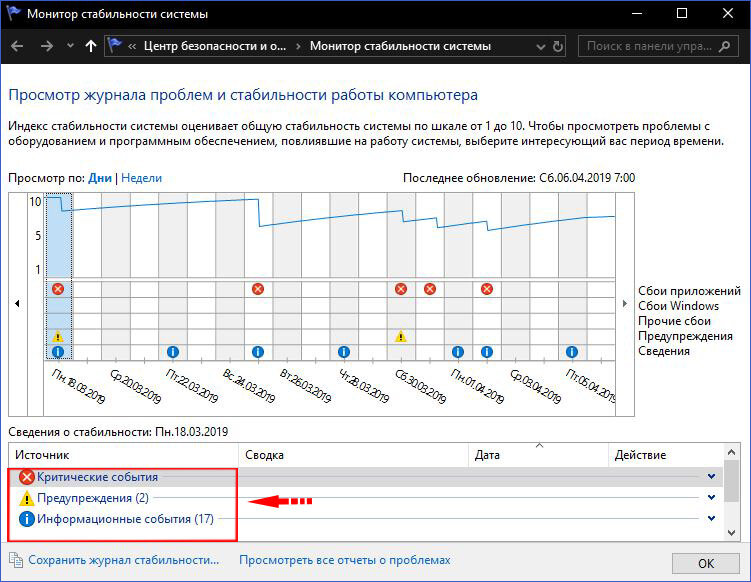Click breadcrumb Центр безопасности и о...
Screen dimensions: 751x582
click(x=215, y=46)
